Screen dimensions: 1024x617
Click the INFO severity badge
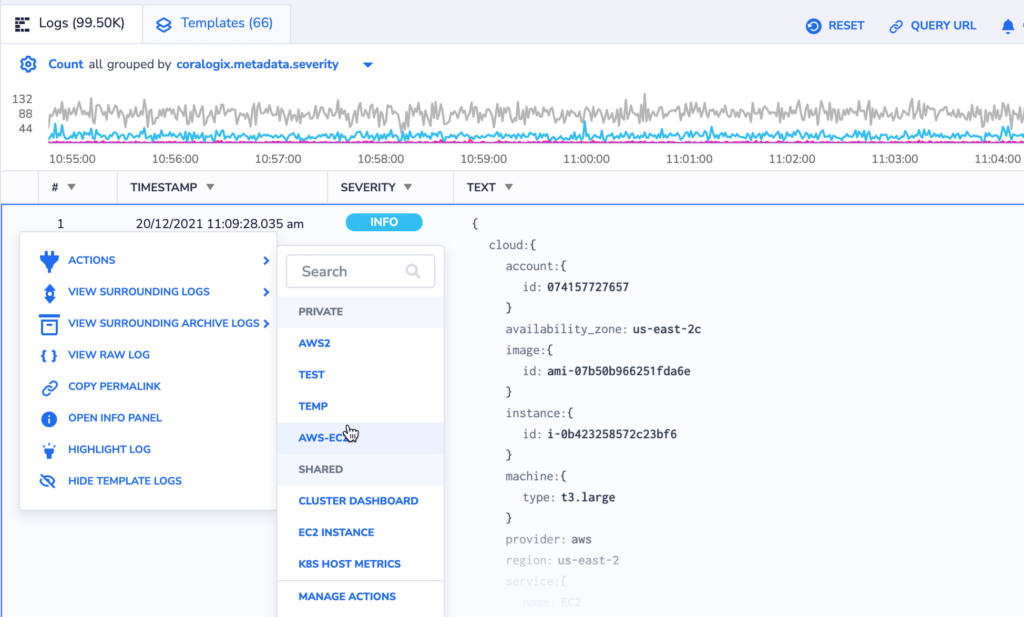point(384,222)
